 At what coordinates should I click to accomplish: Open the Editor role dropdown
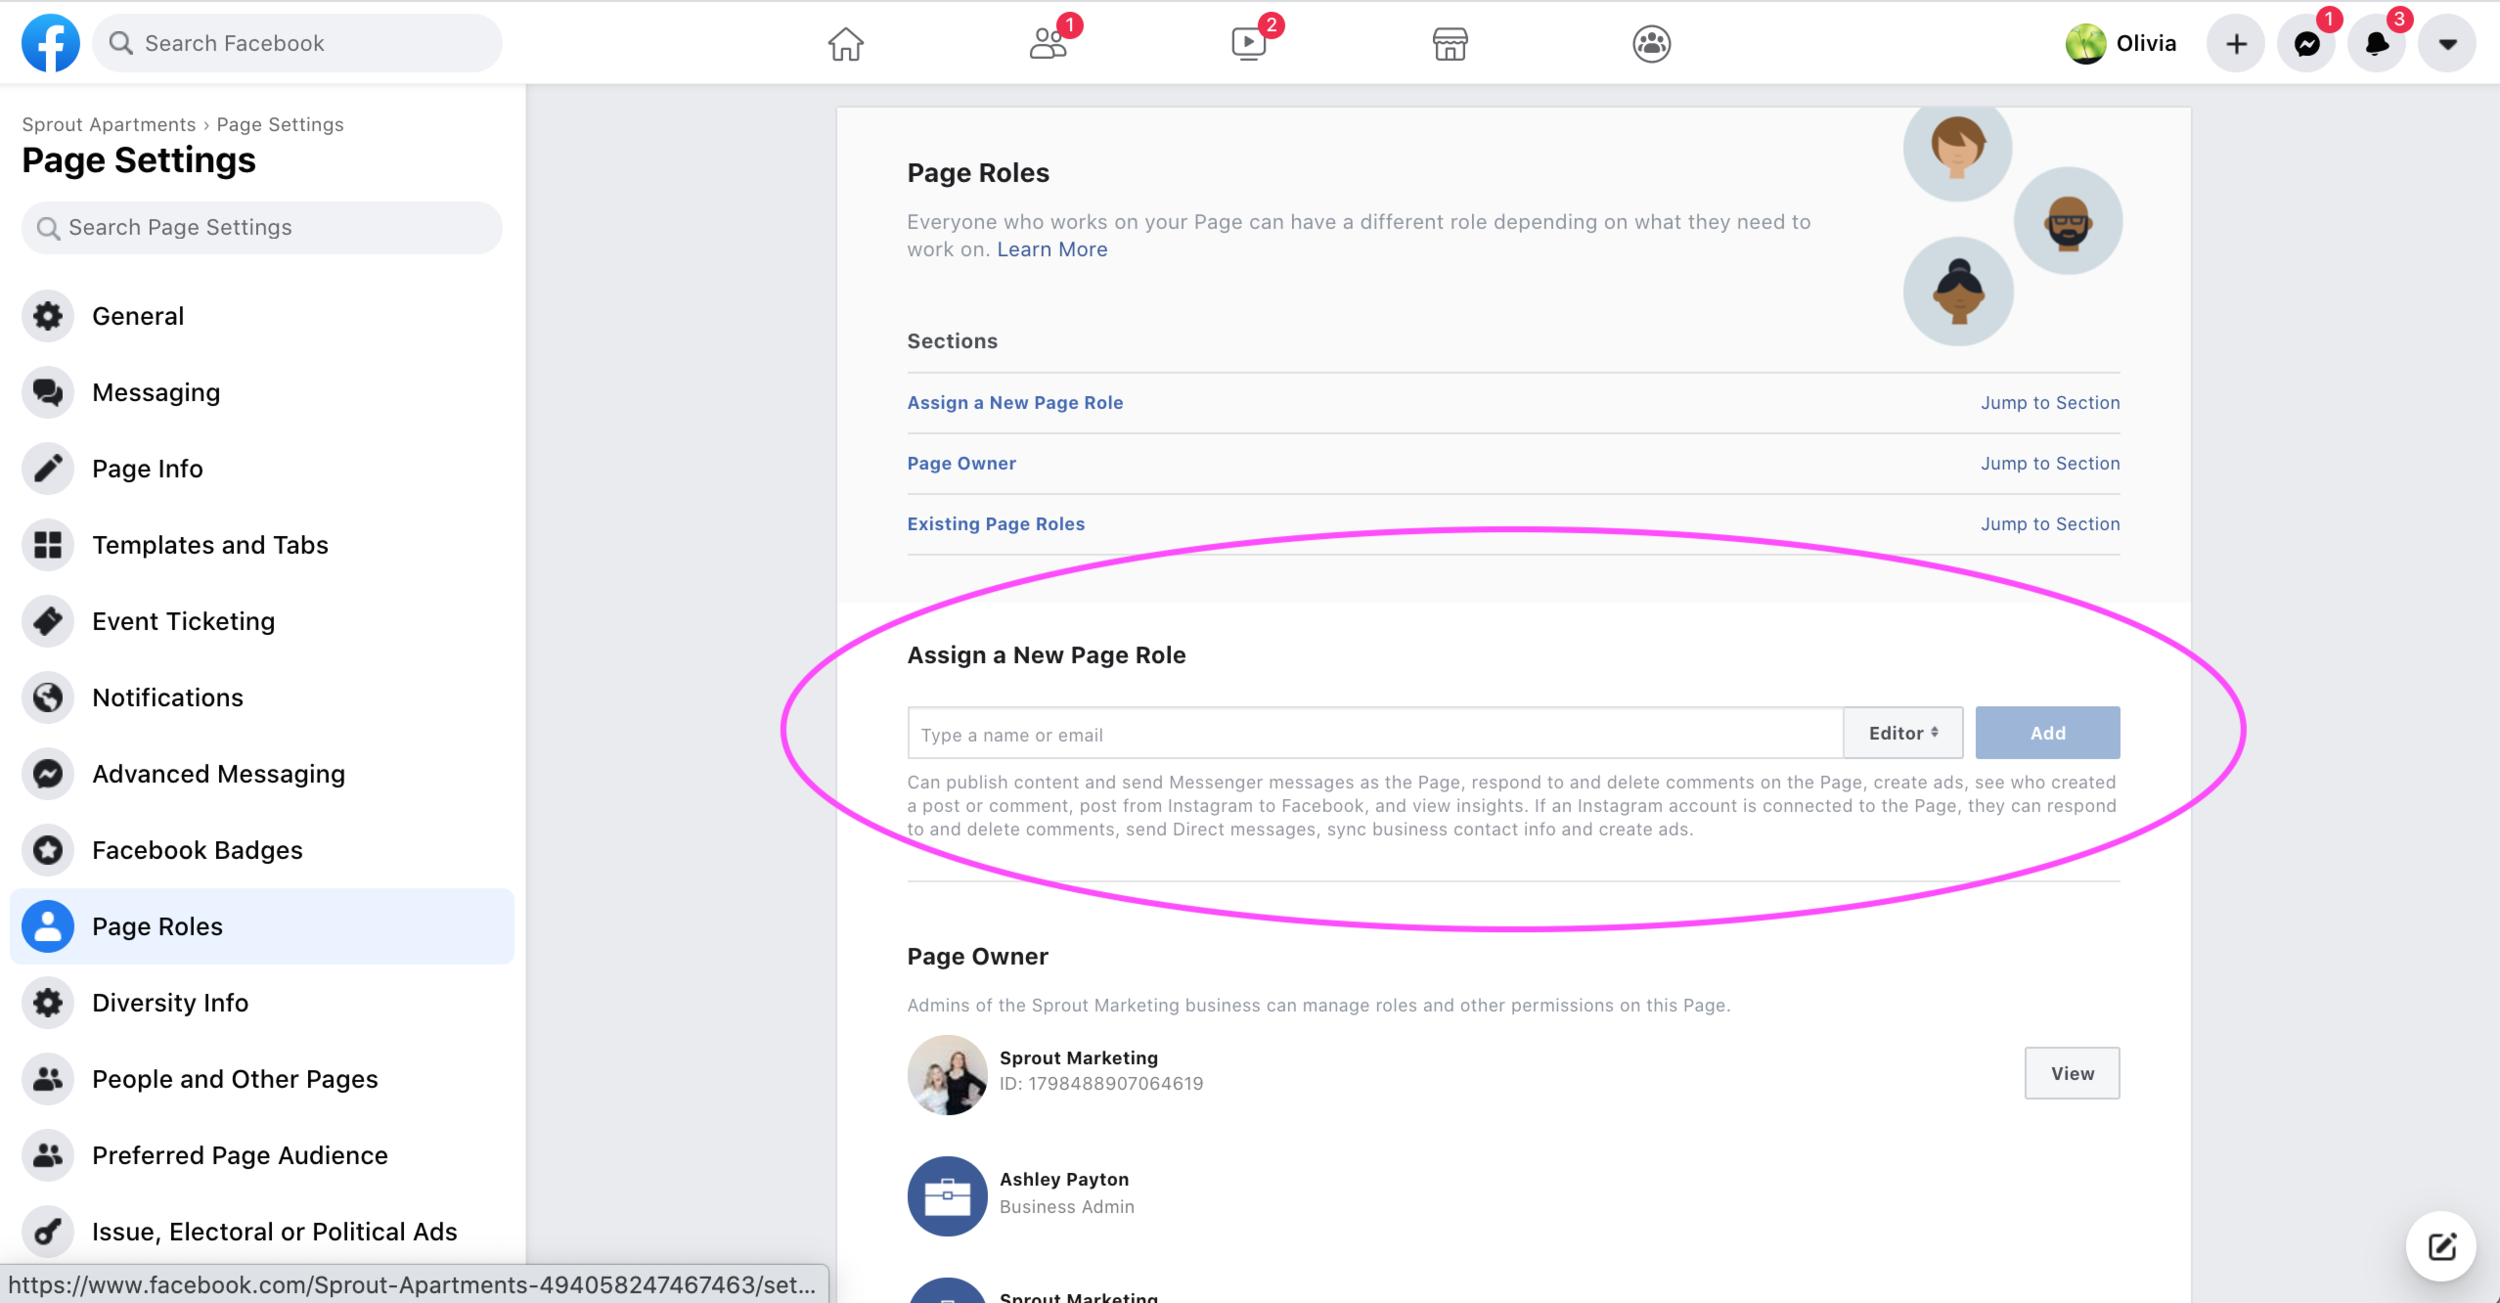tap(1903, 733)
